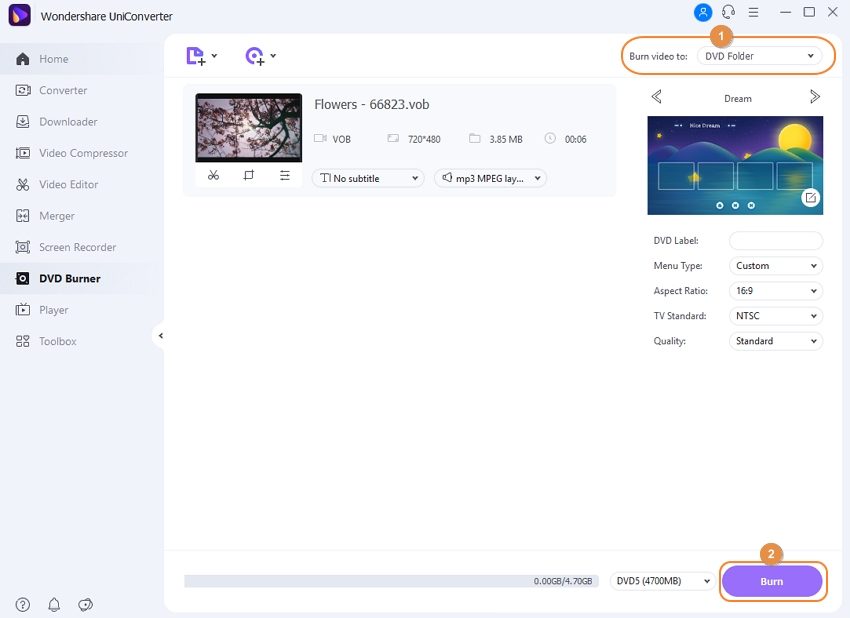Click the Home house icon

[x=23, y=59]
